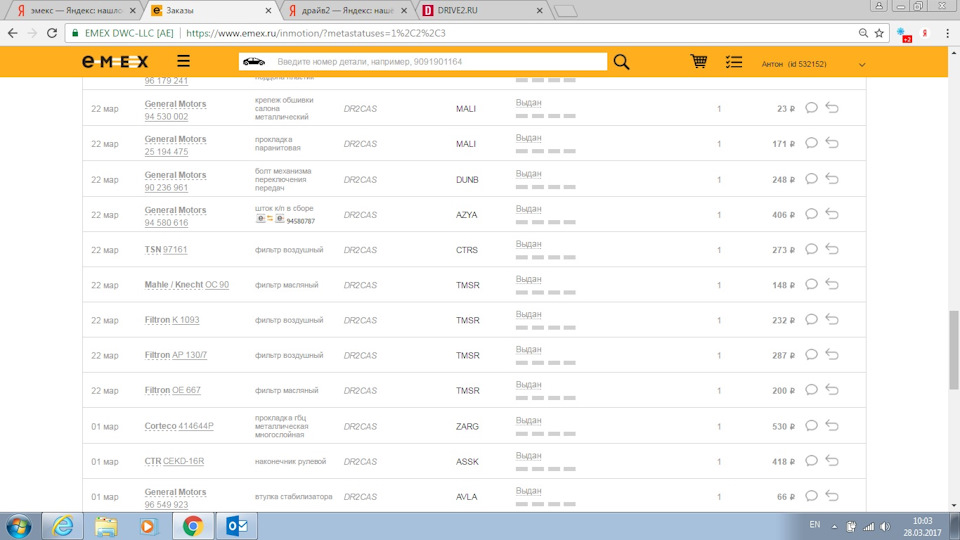Image resolution: width=960 pixels, height=540 pixels.
Task: Open Outlook from taskbar
Action: tap(237, 527)
